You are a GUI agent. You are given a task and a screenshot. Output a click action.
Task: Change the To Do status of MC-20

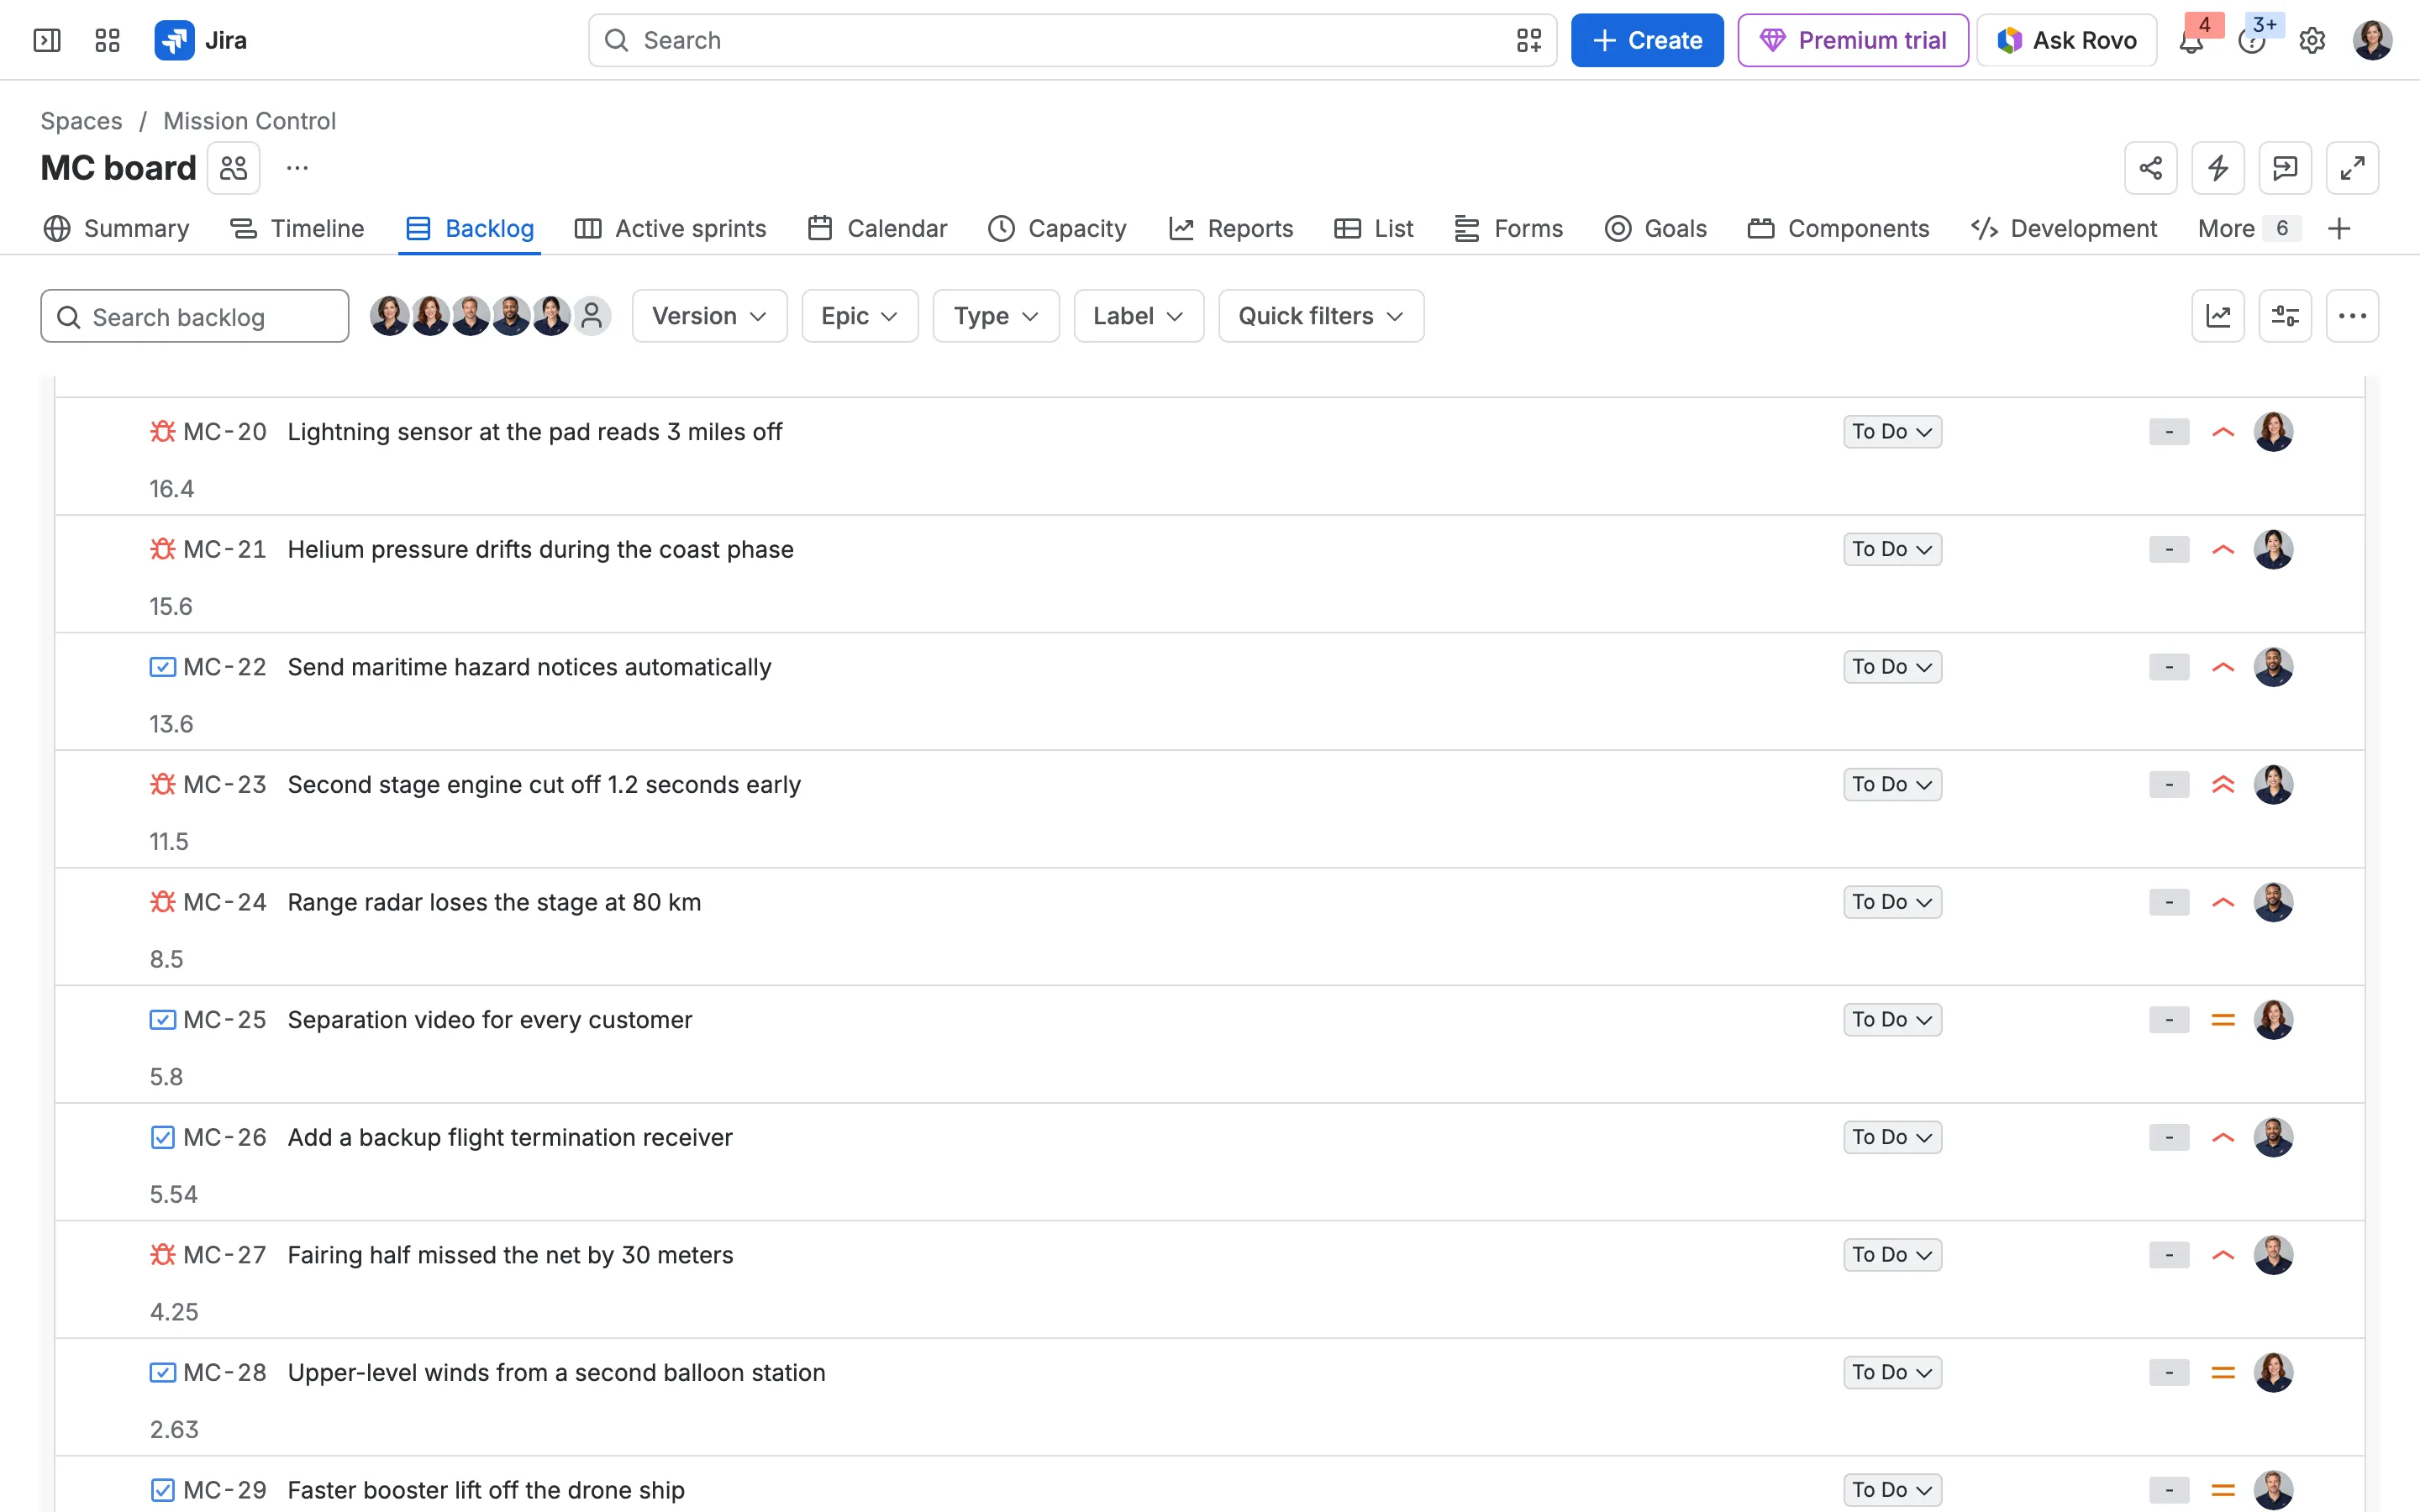[x=1892, y=432]
